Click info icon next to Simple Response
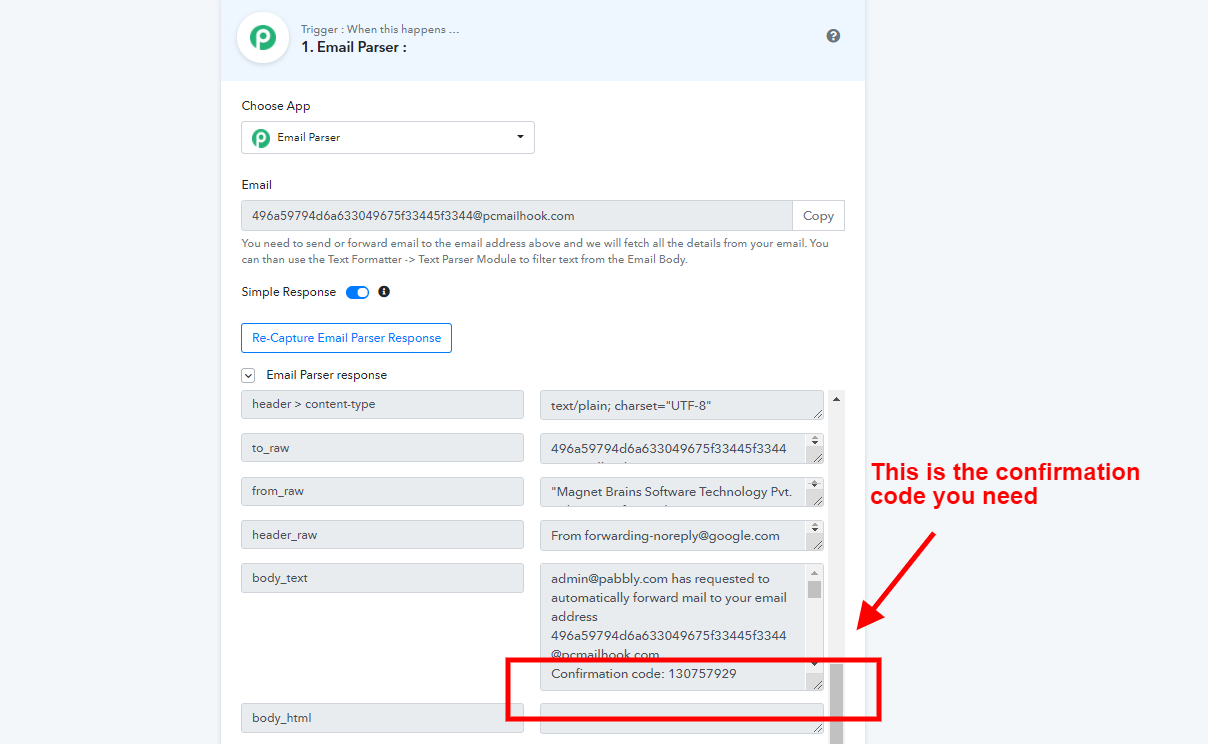The width and height of the screenshot is (1208, 744). tap(384, 292)
